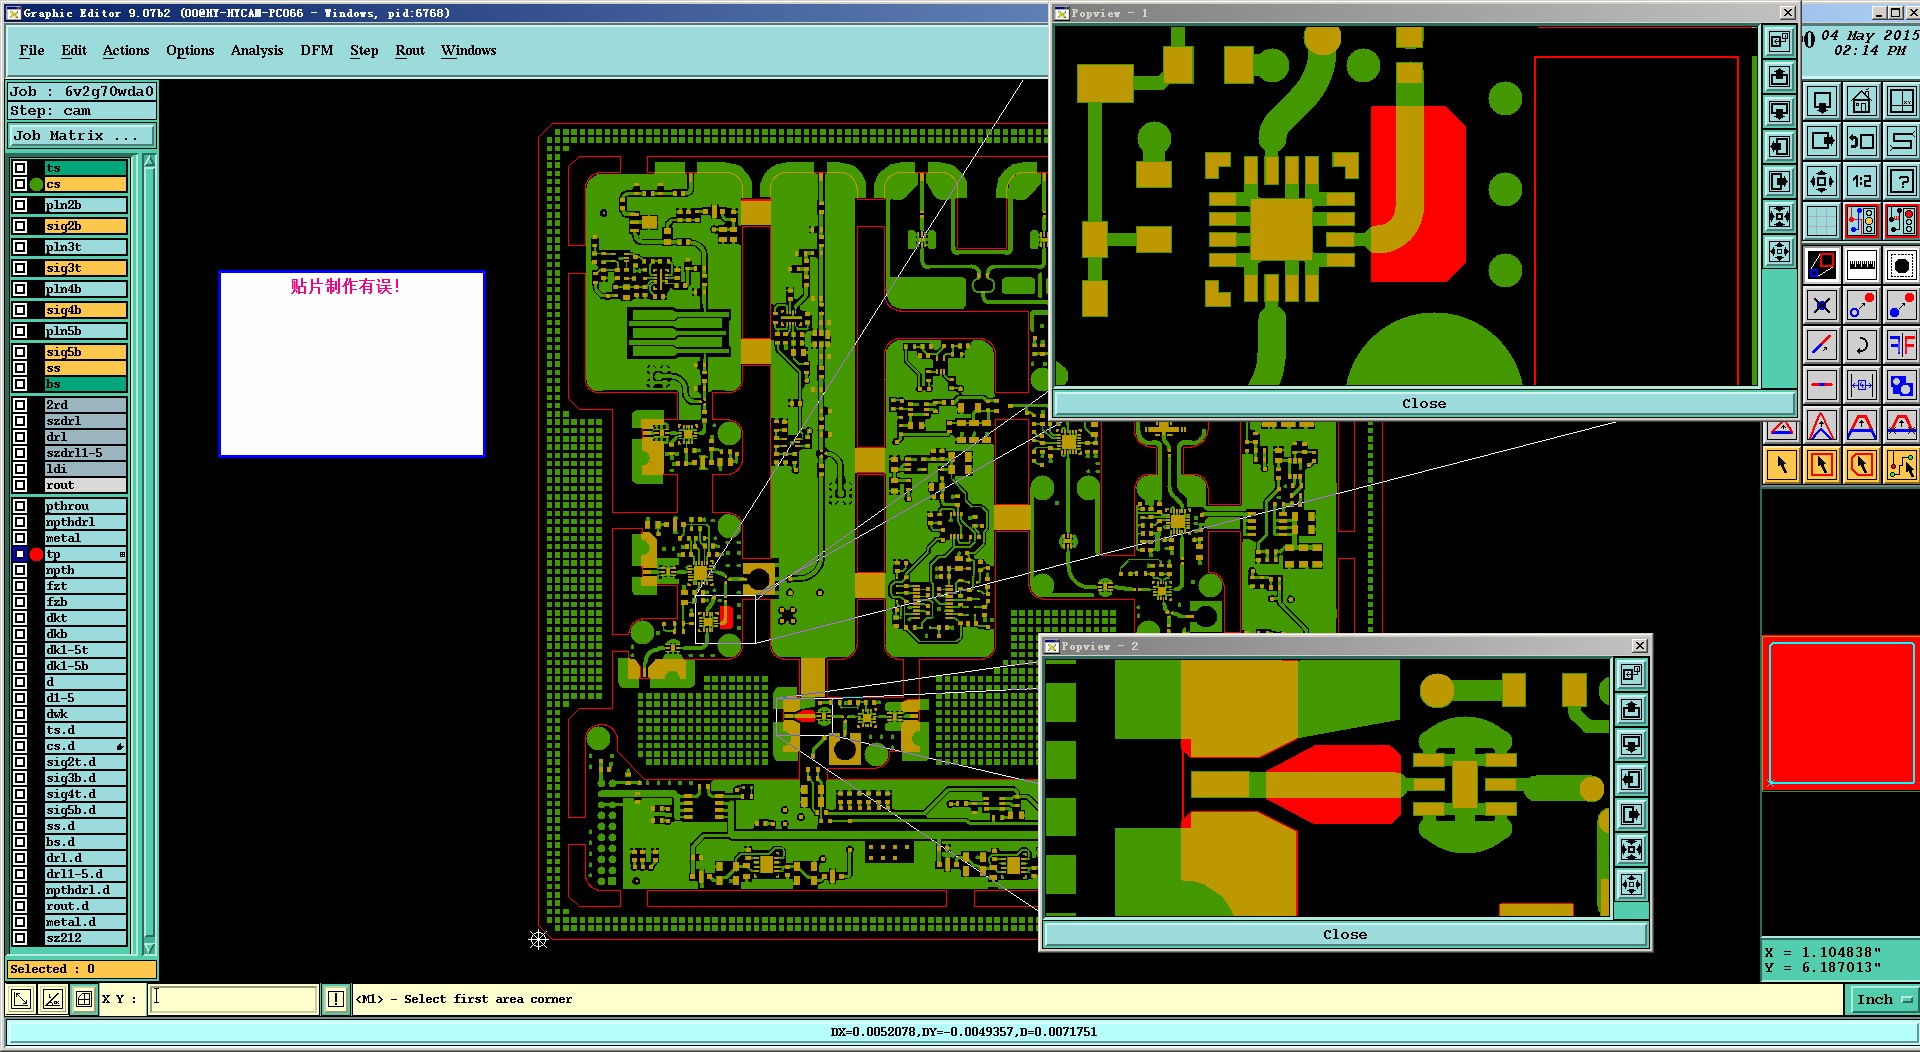The height and width of the screenshot is (1052, 1920).
Task: Select the rotate arrow tool
Action: point(1861,346)
